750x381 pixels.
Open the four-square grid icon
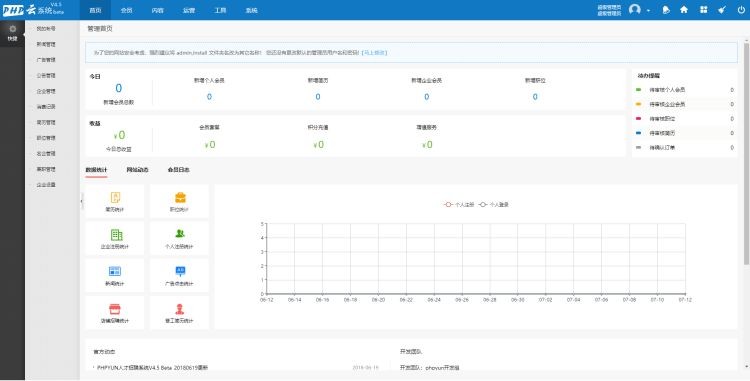703,10
